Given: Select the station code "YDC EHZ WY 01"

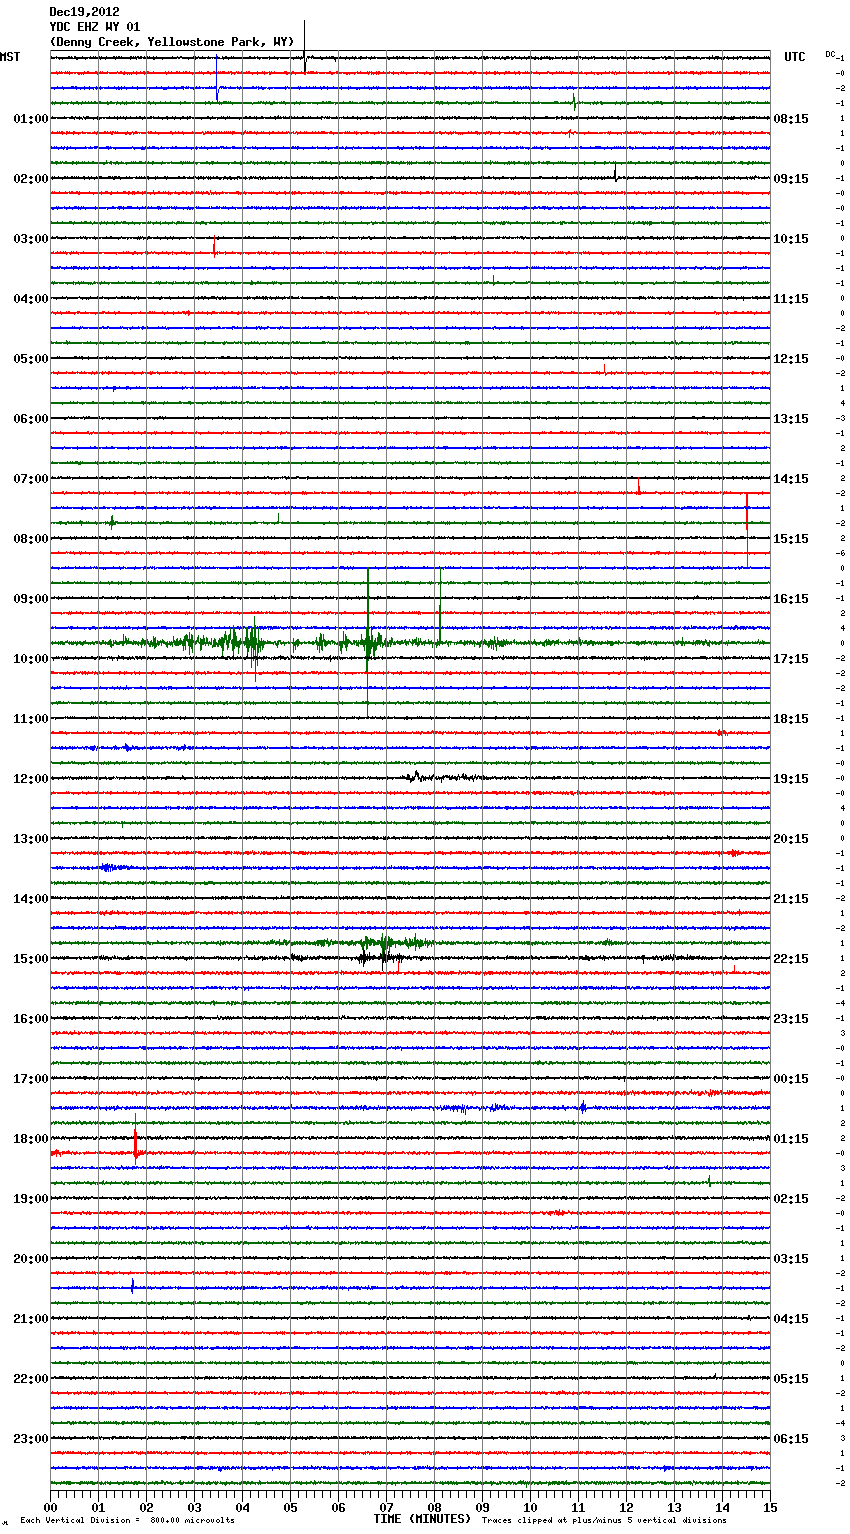Looking at the screenshot, I should pyautogui.click(x=94, y=27).
